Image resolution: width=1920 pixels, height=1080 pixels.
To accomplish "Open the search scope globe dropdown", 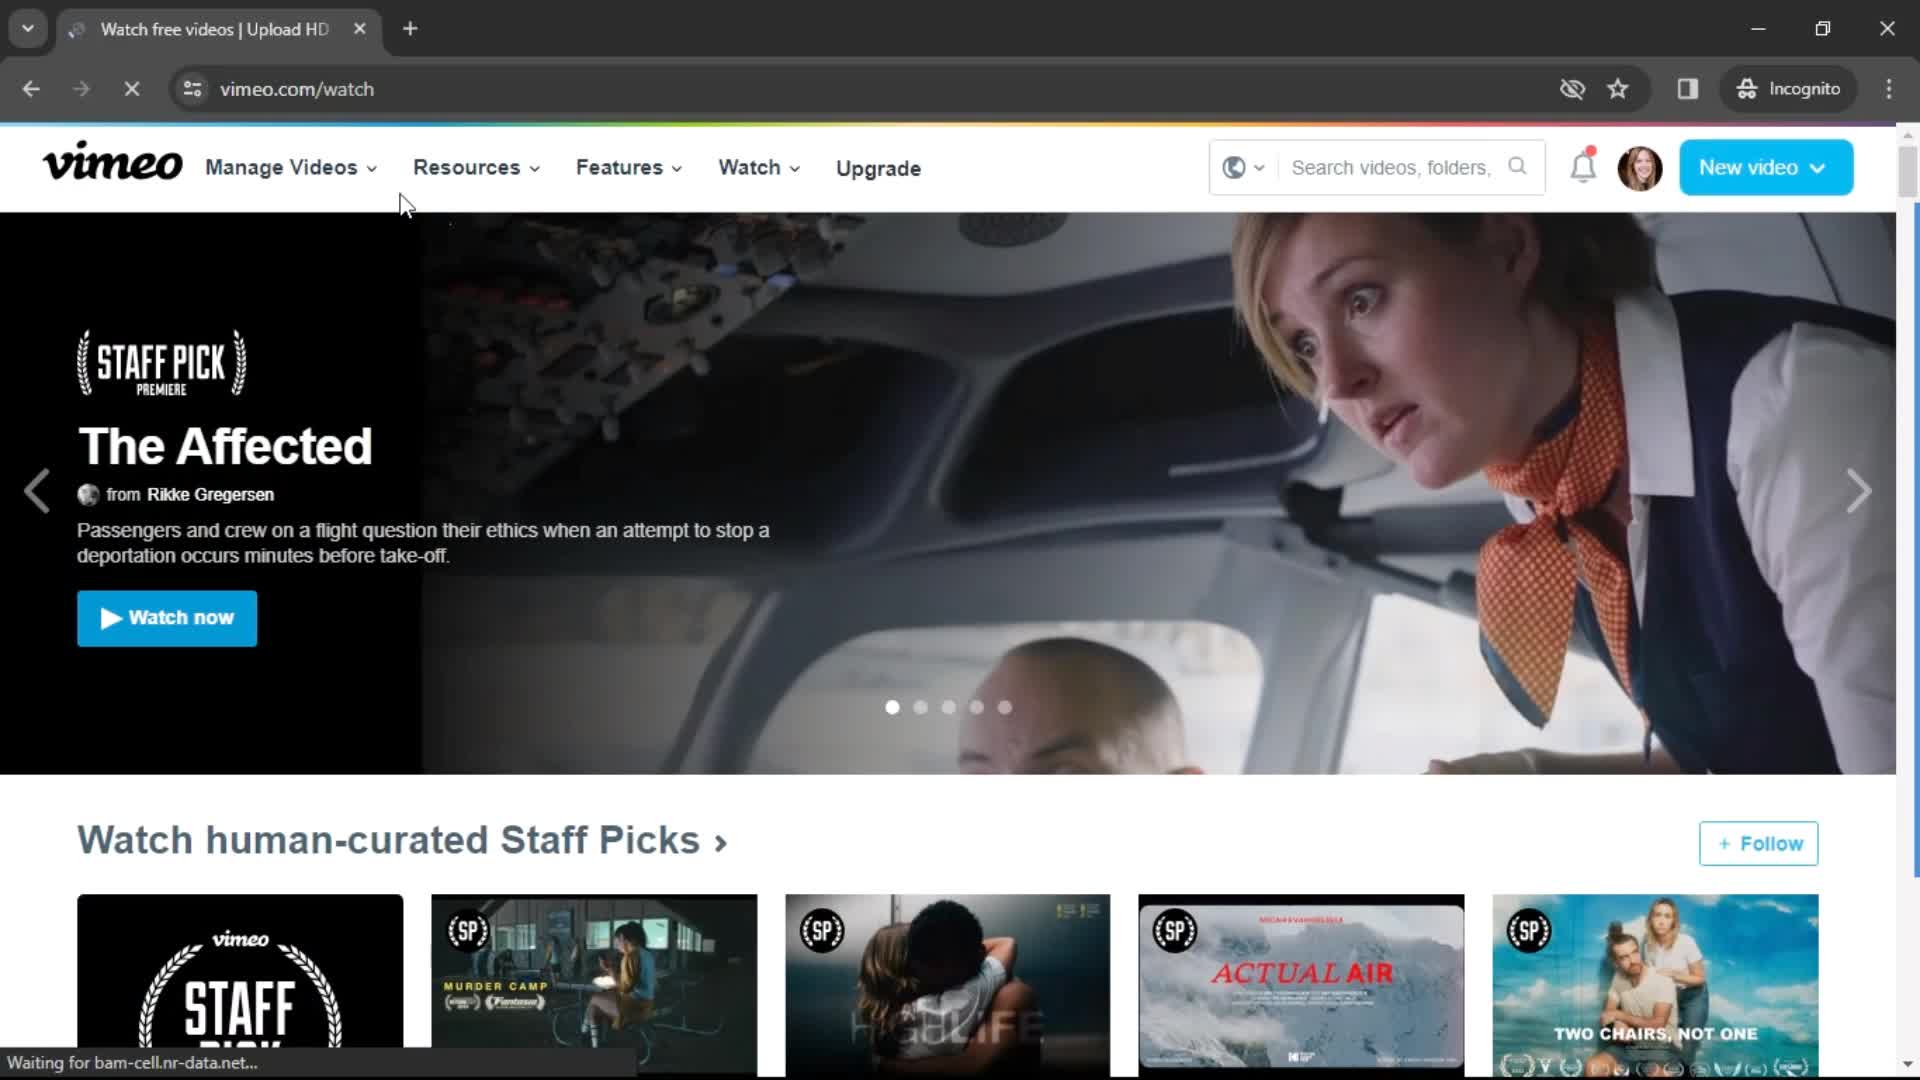I will tap(1244, 168).
